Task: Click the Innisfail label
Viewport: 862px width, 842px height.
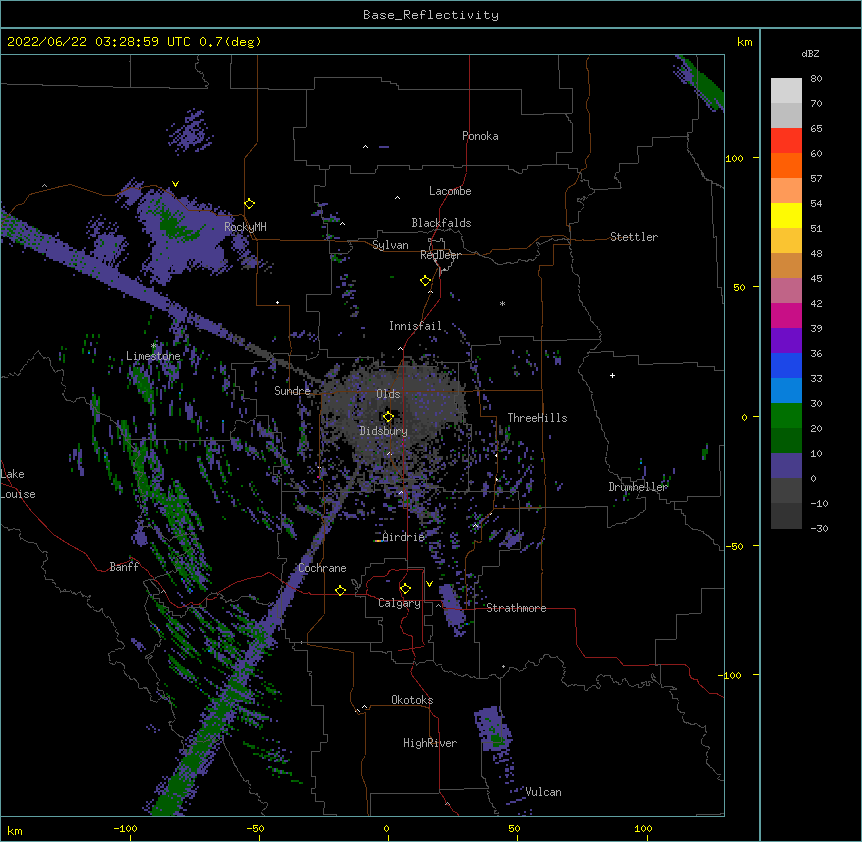Action: coord(415,326)
